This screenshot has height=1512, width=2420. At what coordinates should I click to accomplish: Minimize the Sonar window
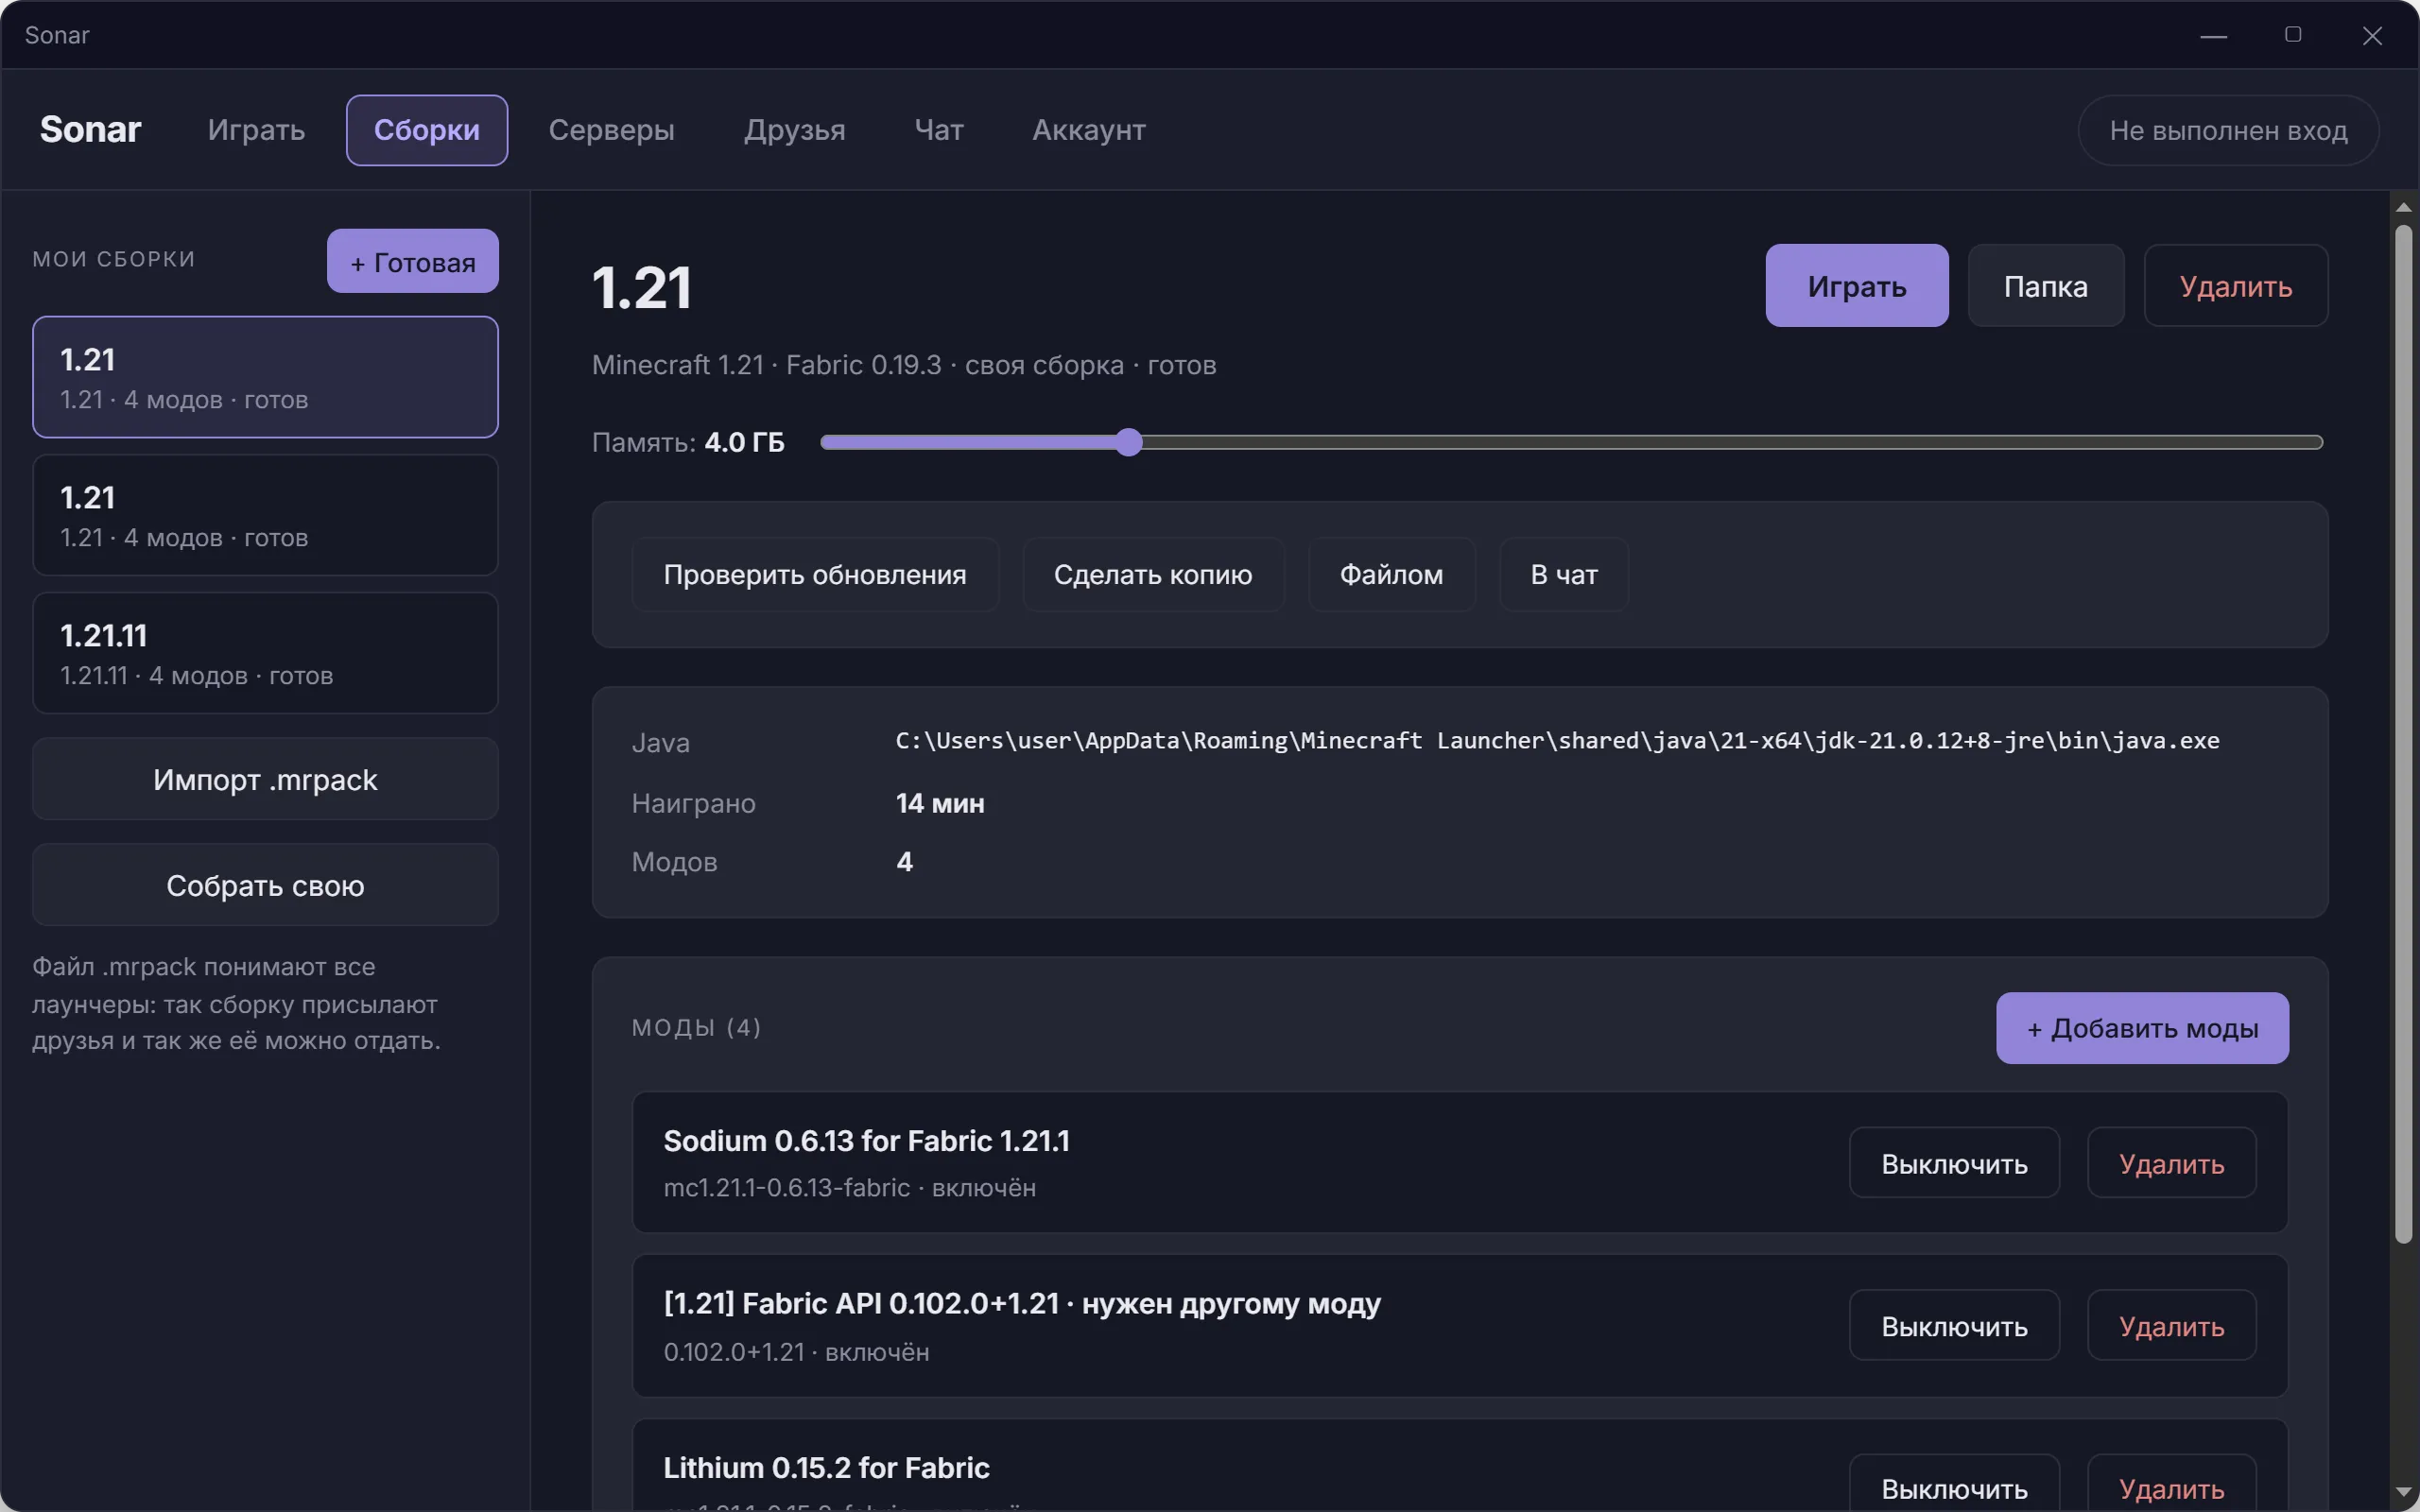(x=2213, y=36)
